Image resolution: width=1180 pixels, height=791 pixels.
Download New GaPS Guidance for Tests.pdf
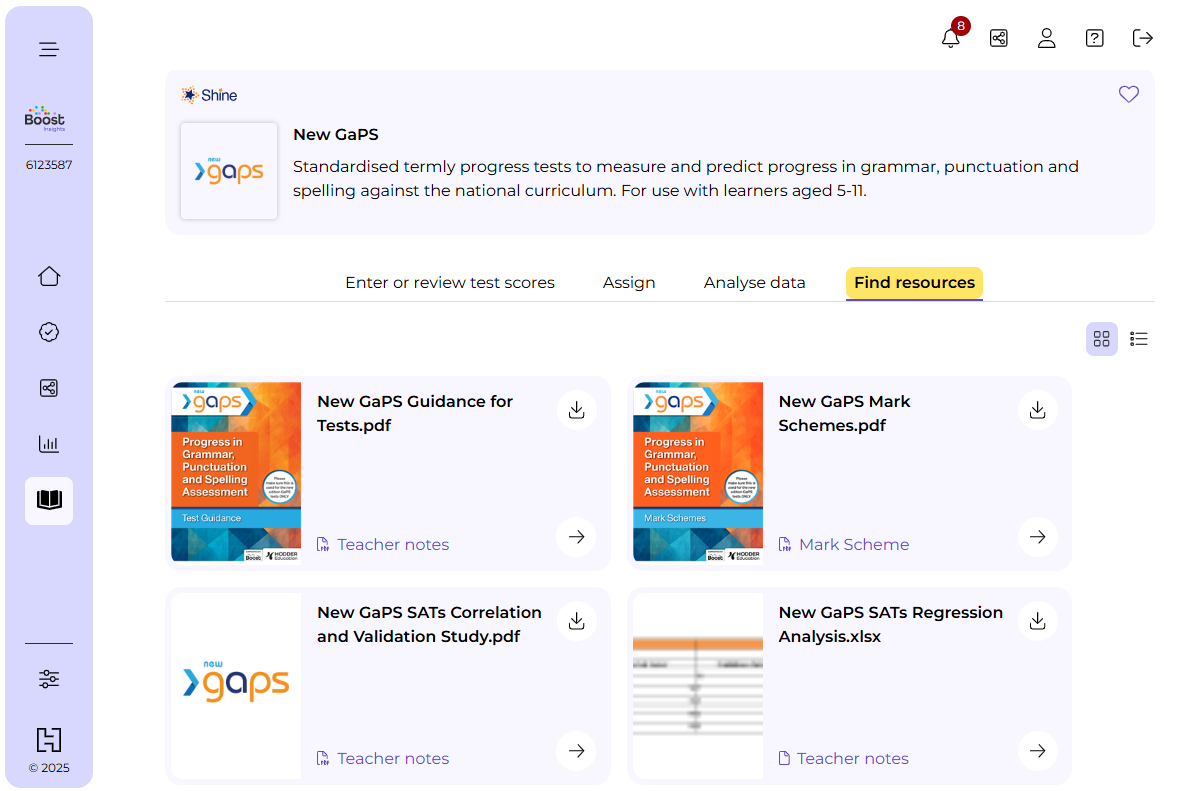(x=576, y=410)
